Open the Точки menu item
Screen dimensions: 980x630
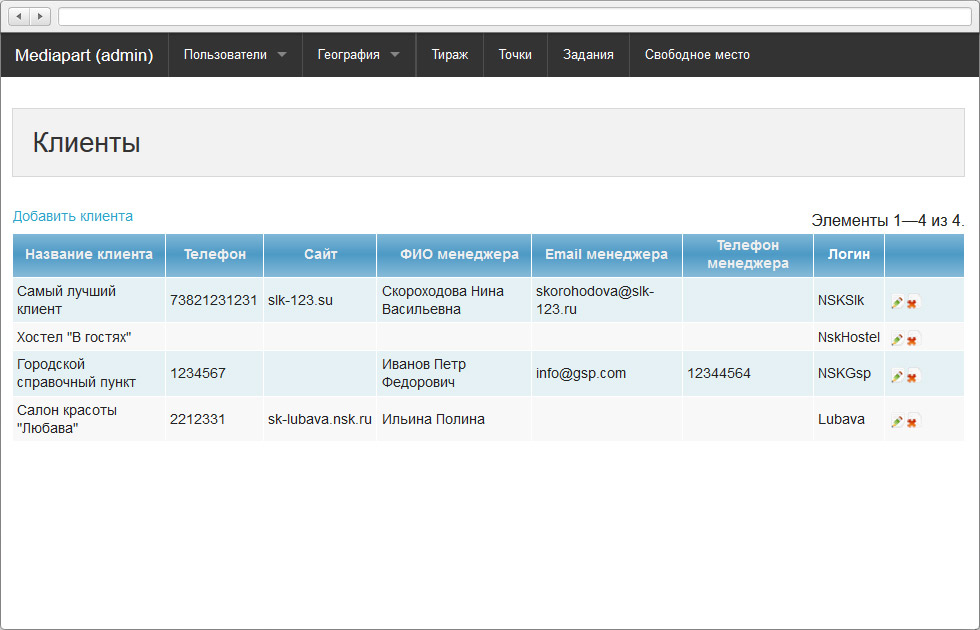pos(515,55)
